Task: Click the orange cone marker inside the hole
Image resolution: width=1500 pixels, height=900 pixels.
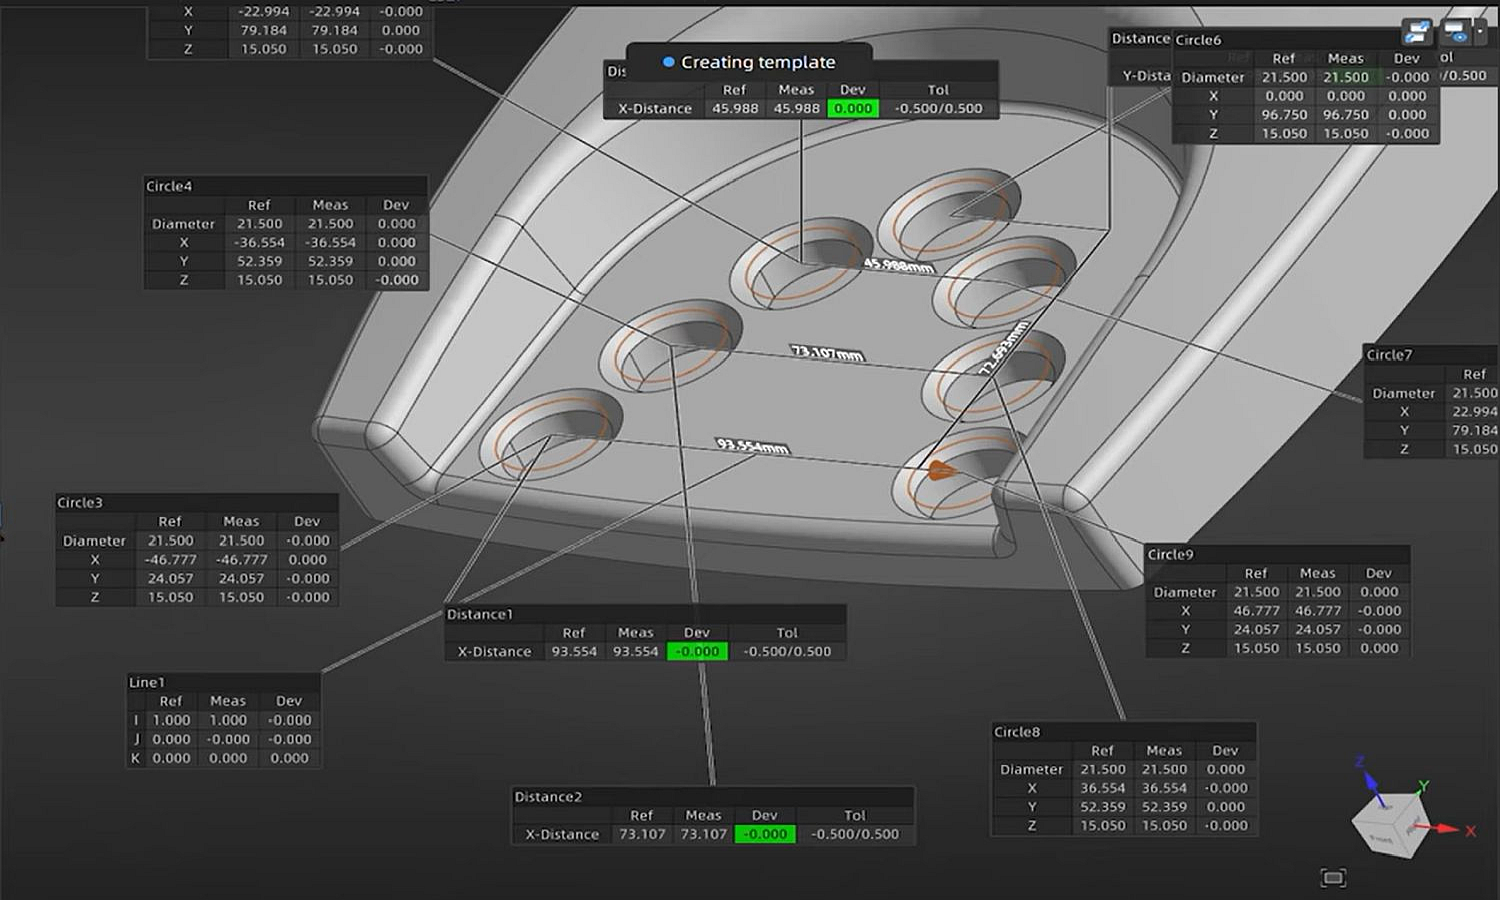Action: [938, 467]
